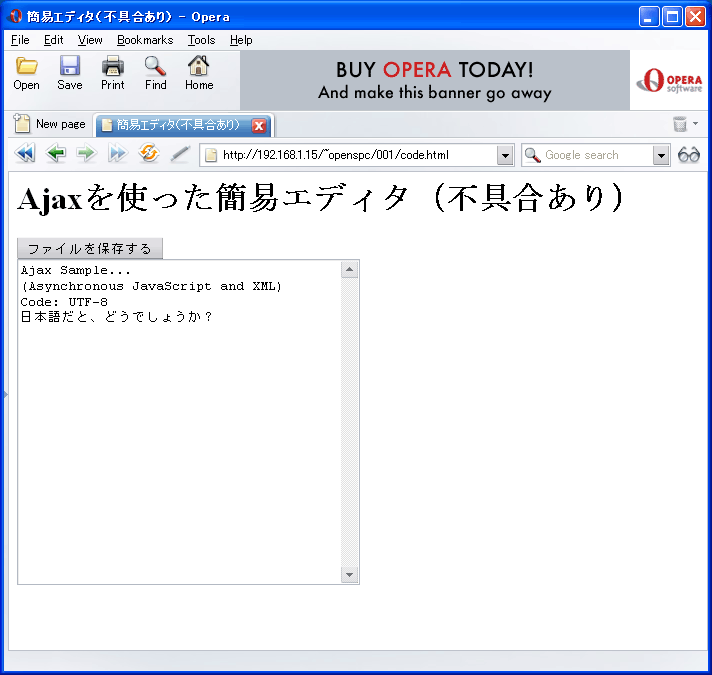Viewport: 712px width, 675px height.
Task: Reload the page with the orange Reload icon
Action: tap(149, 153)
